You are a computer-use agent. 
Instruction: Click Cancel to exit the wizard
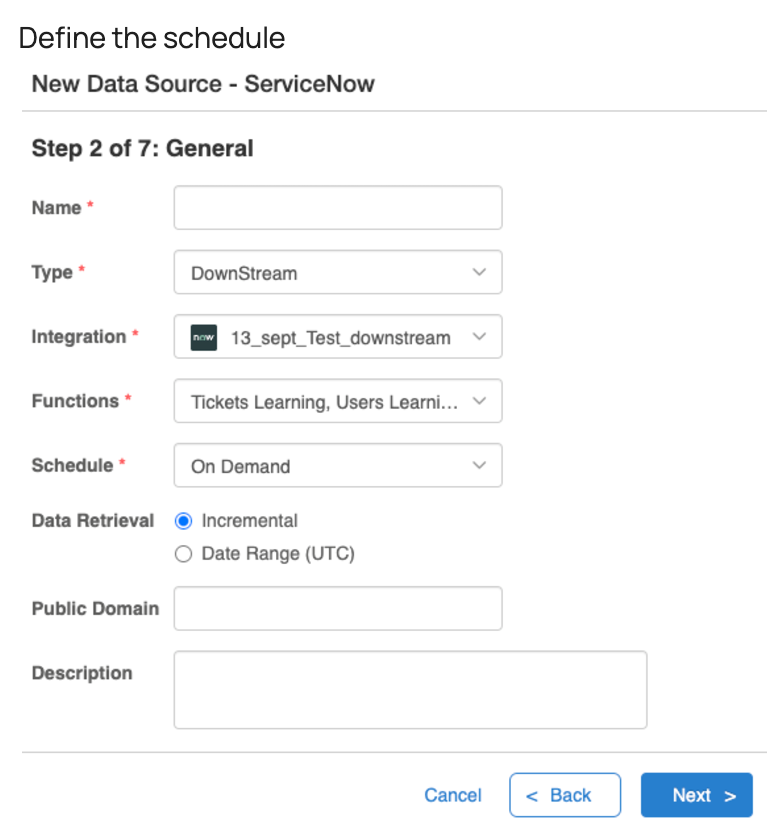pos(453,795)
